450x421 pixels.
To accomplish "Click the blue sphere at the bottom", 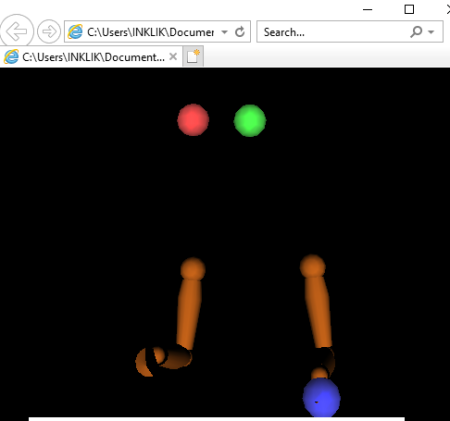I will (x=321, y=397).
